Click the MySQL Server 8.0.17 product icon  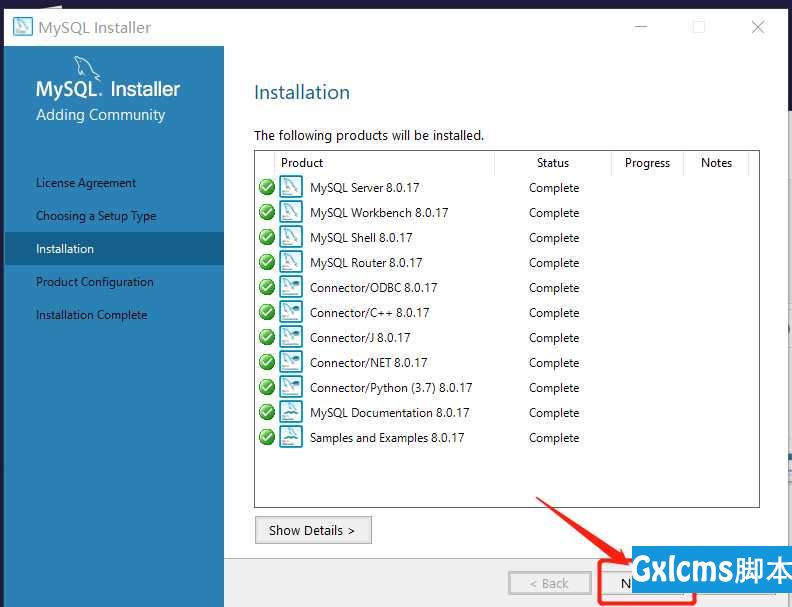pos(291,187)
